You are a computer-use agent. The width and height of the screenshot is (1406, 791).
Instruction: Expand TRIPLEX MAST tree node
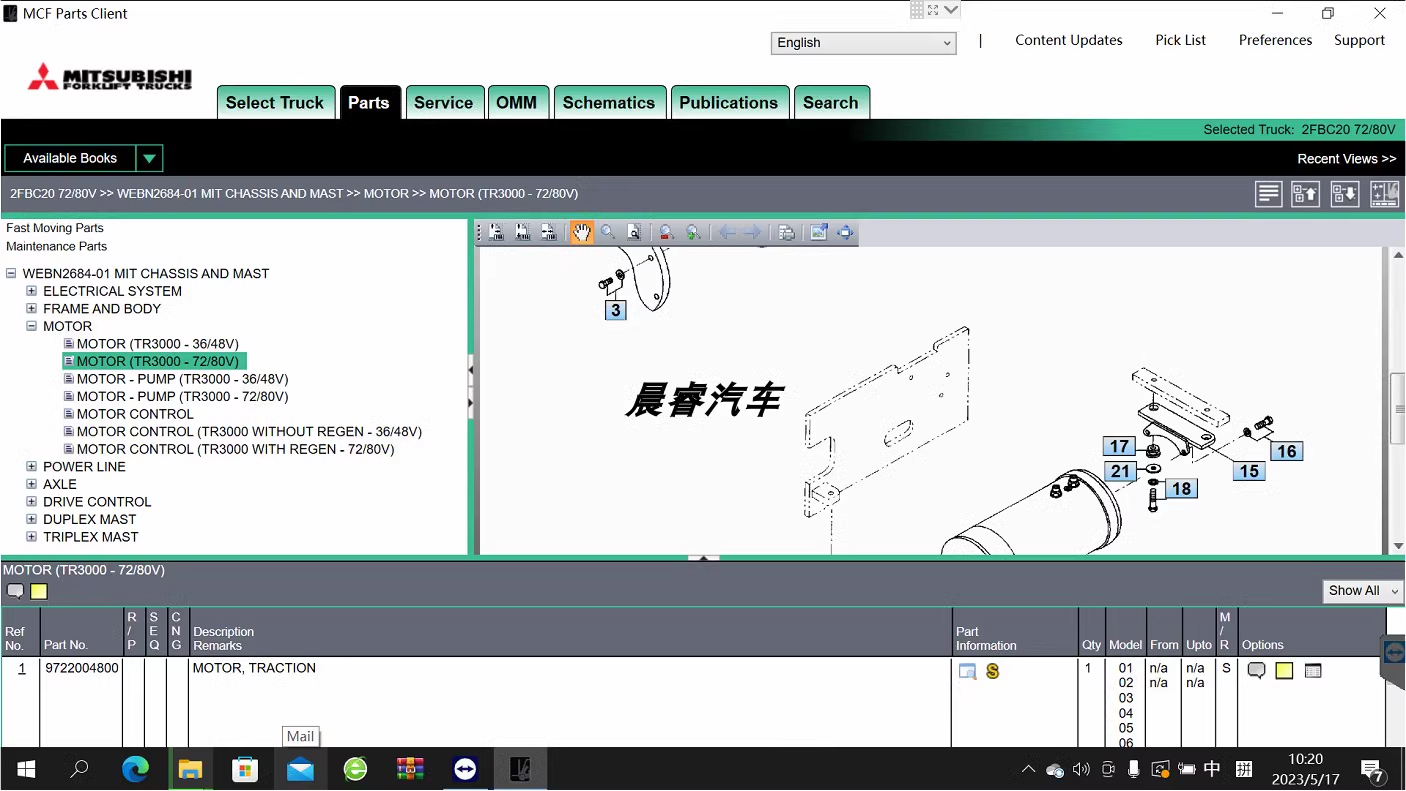[31, 536]
